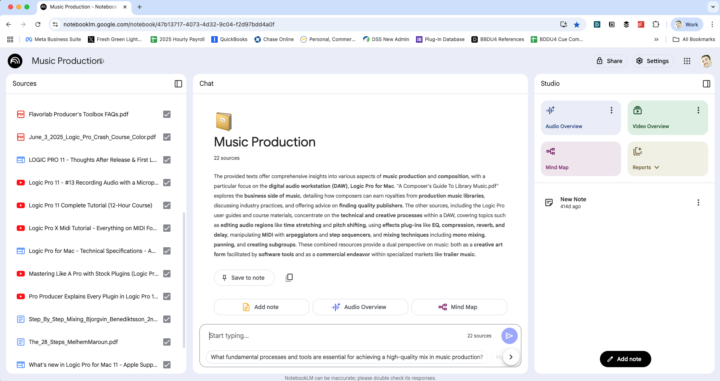Open the NotebookLM home logo
Viewport: 720px width, 381px height.
pos(15,61)
